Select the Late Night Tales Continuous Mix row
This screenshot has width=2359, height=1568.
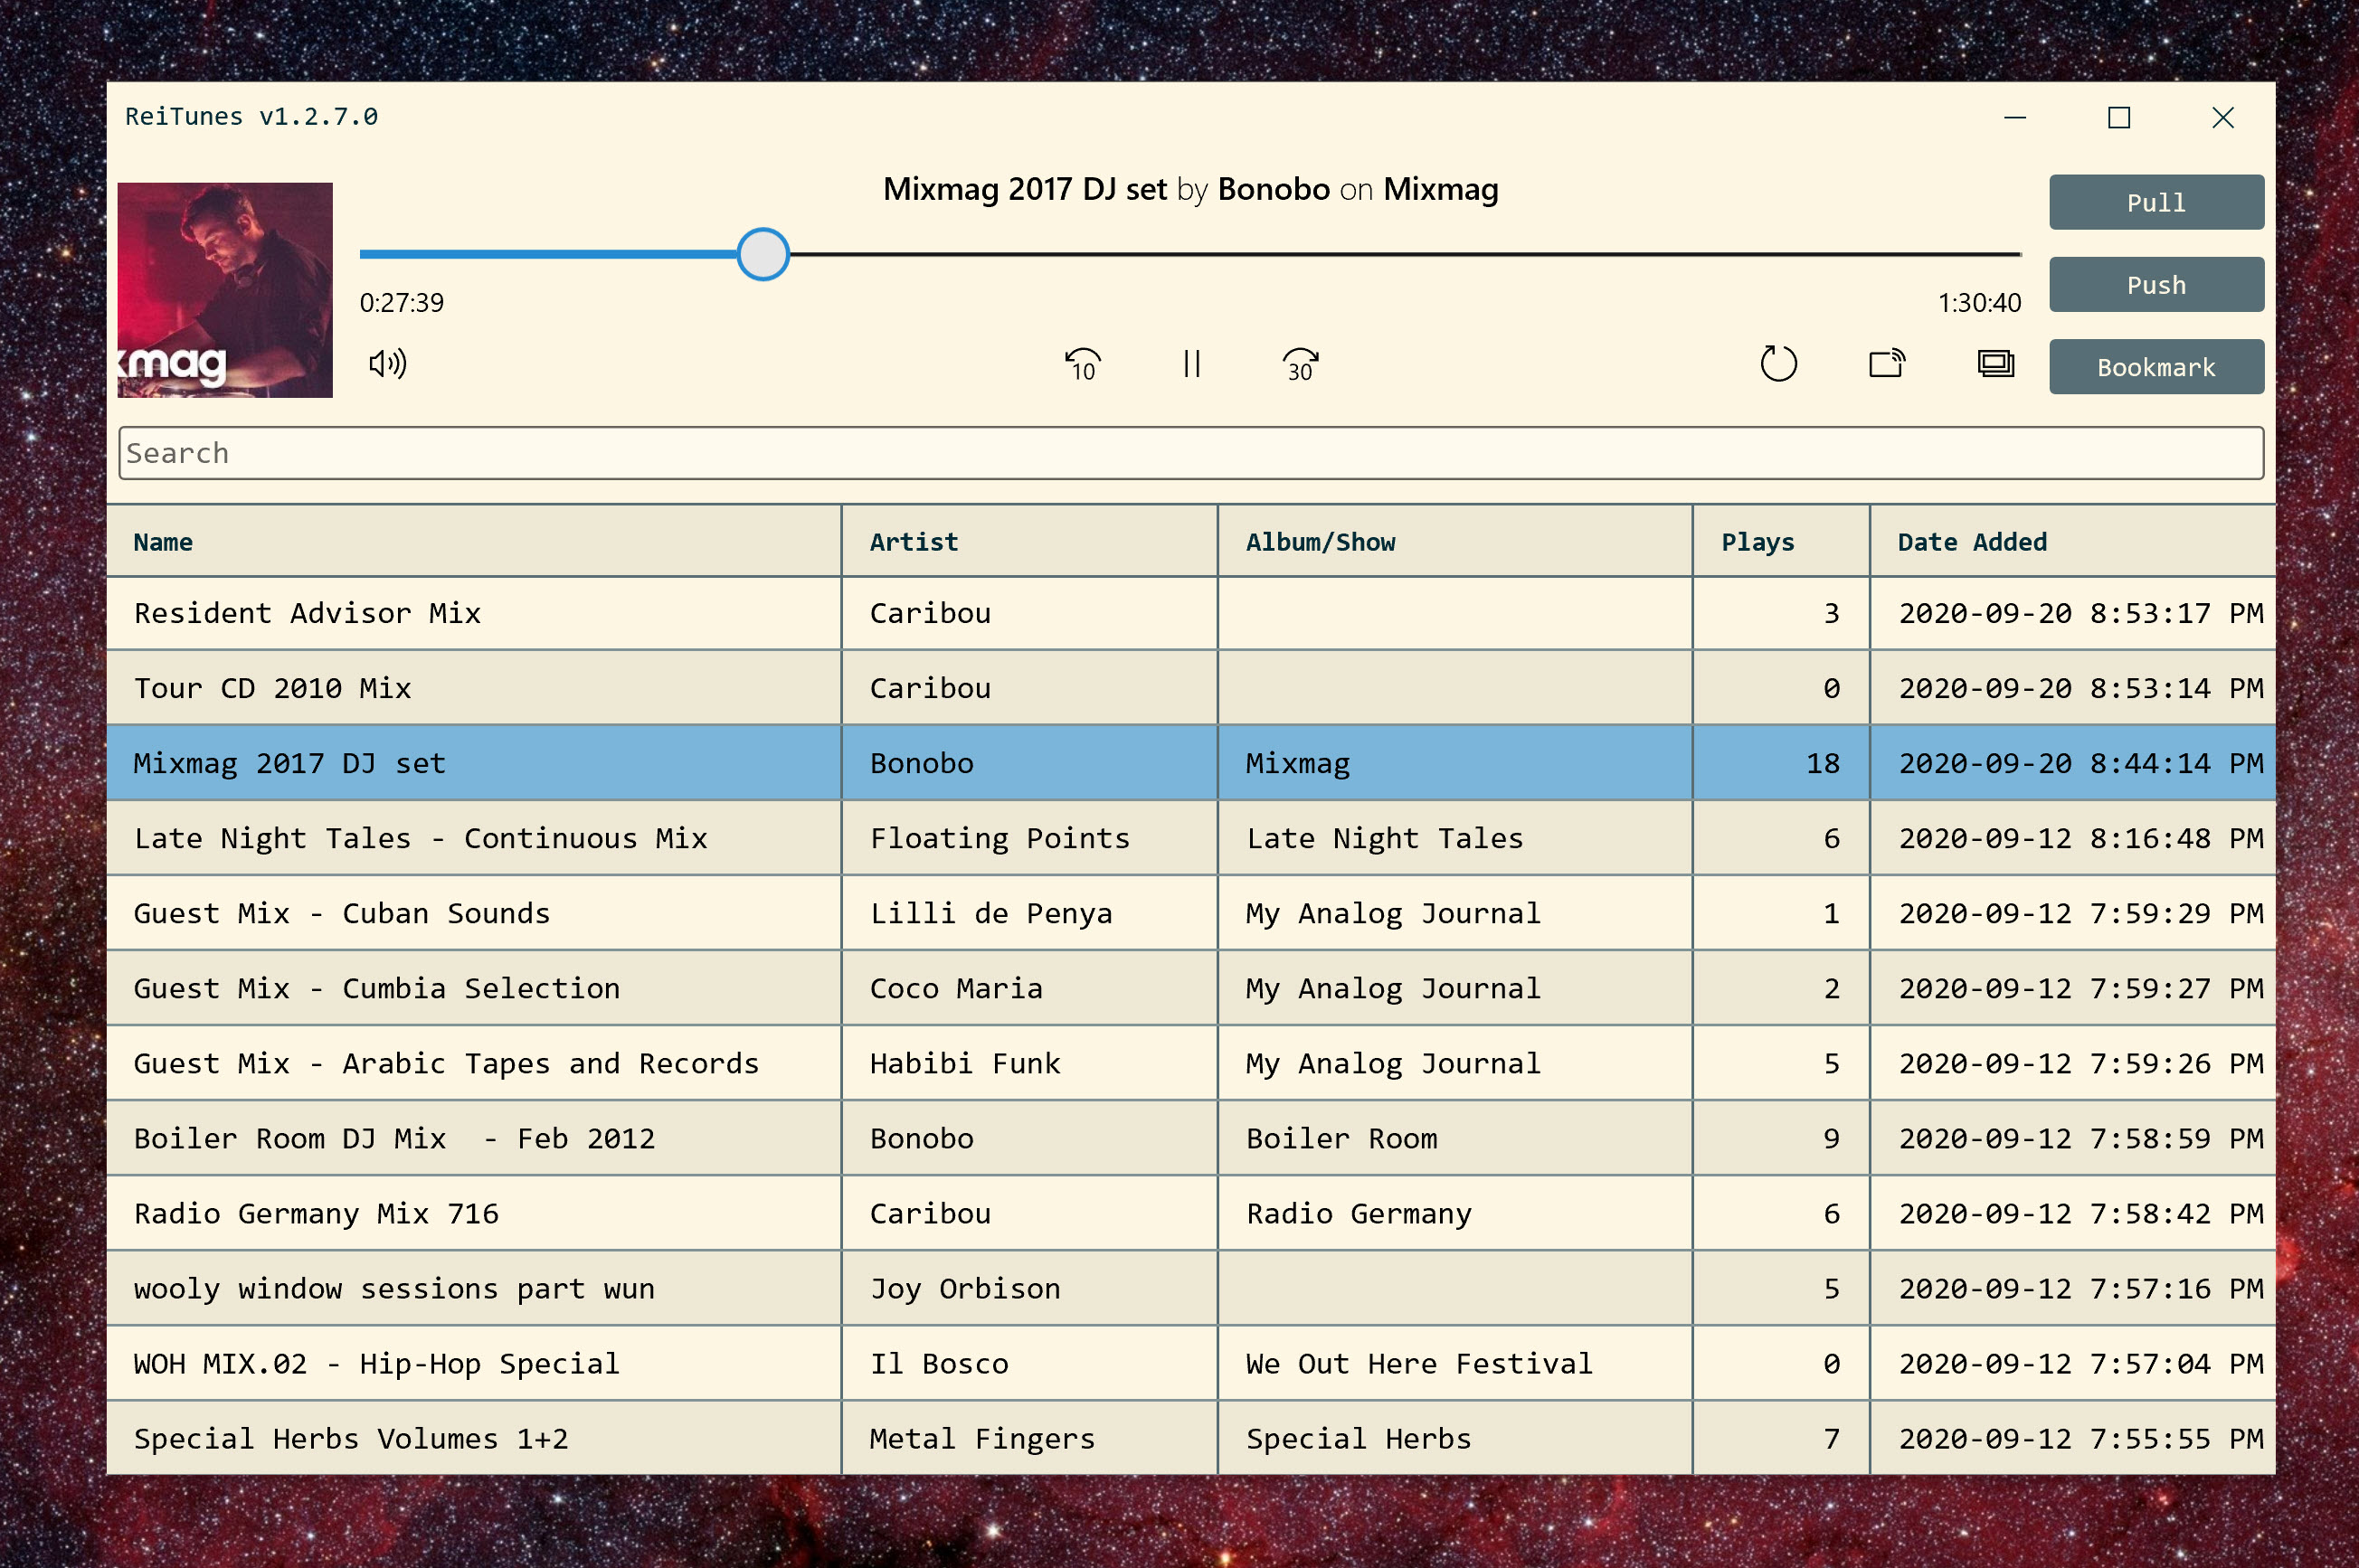coord(420,838)
